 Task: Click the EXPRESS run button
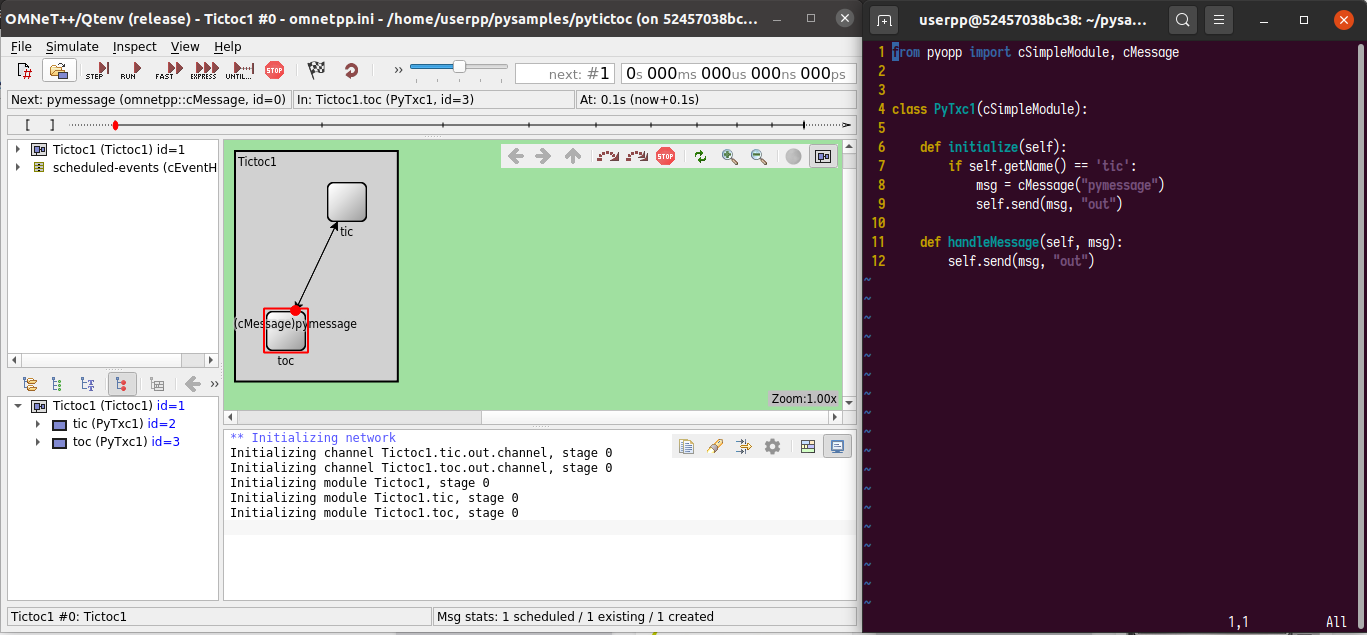(x=203, y=71)
